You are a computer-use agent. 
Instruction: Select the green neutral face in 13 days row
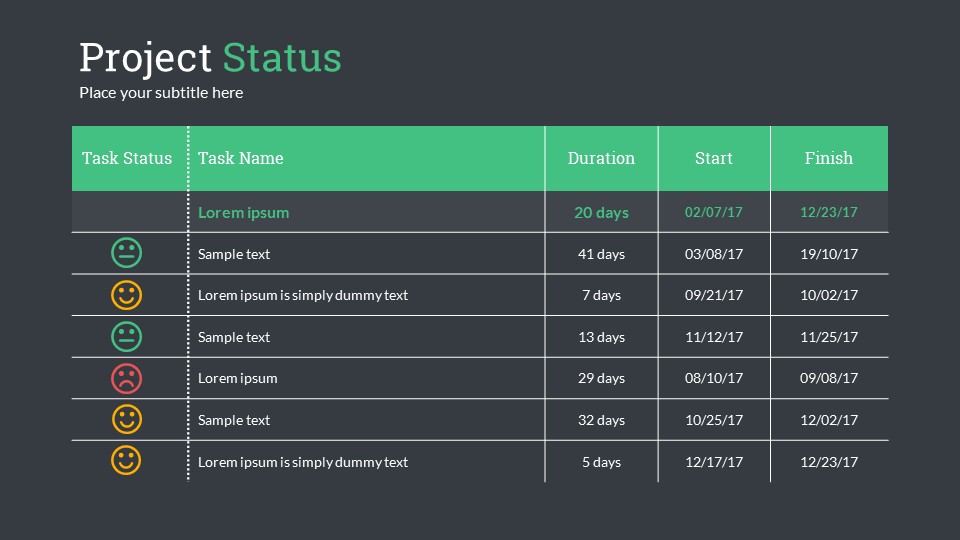127,337
